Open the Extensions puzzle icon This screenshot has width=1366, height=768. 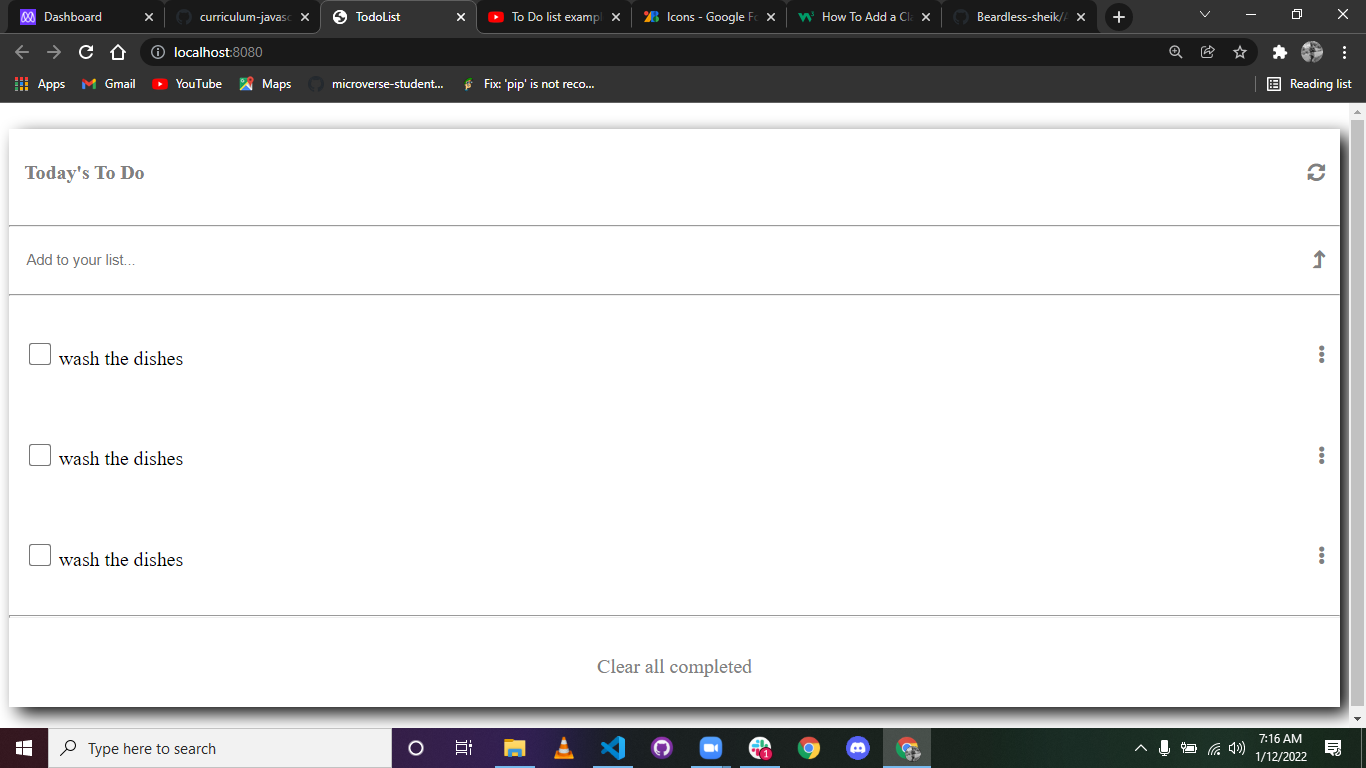1279,52
